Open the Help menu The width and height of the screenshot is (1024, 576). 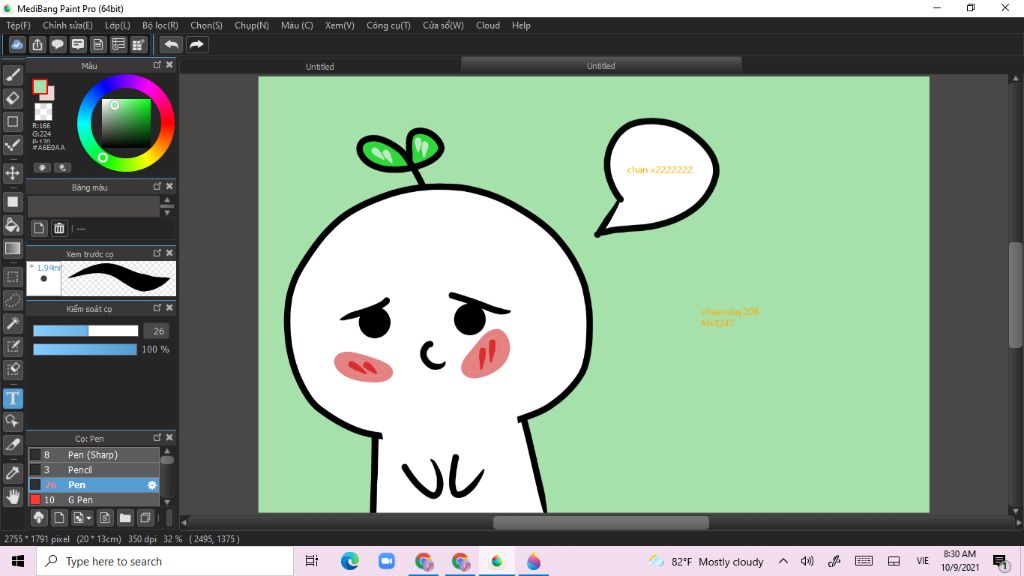(x=521, y=25)
